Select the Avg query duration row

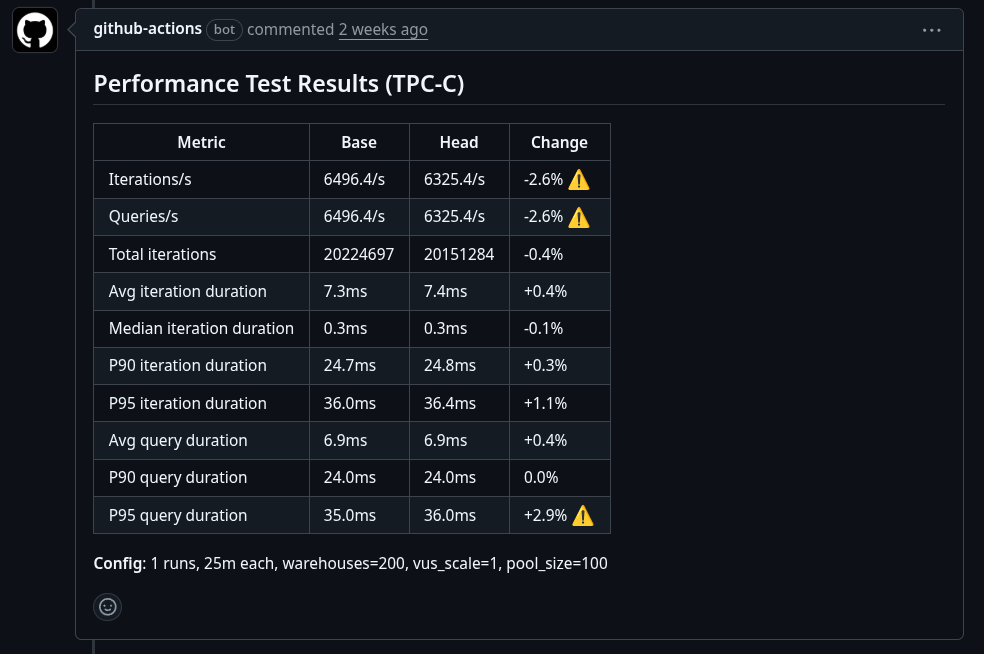(x=177, y=440)
